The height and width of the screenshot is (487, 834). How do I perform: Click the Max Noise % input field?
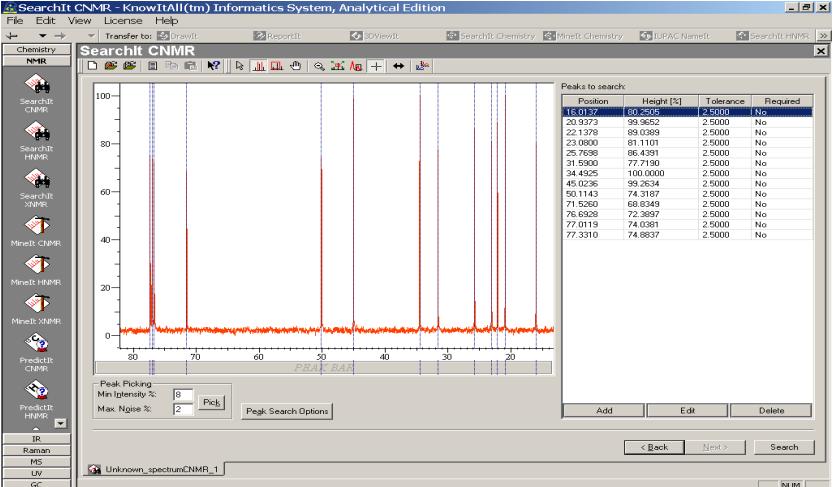183,409
